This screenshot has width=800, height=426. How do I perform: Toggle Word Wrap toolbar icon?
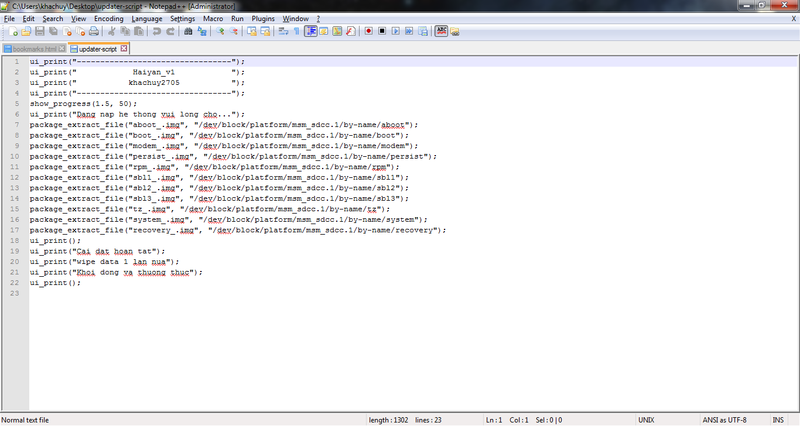coord(283,32)
